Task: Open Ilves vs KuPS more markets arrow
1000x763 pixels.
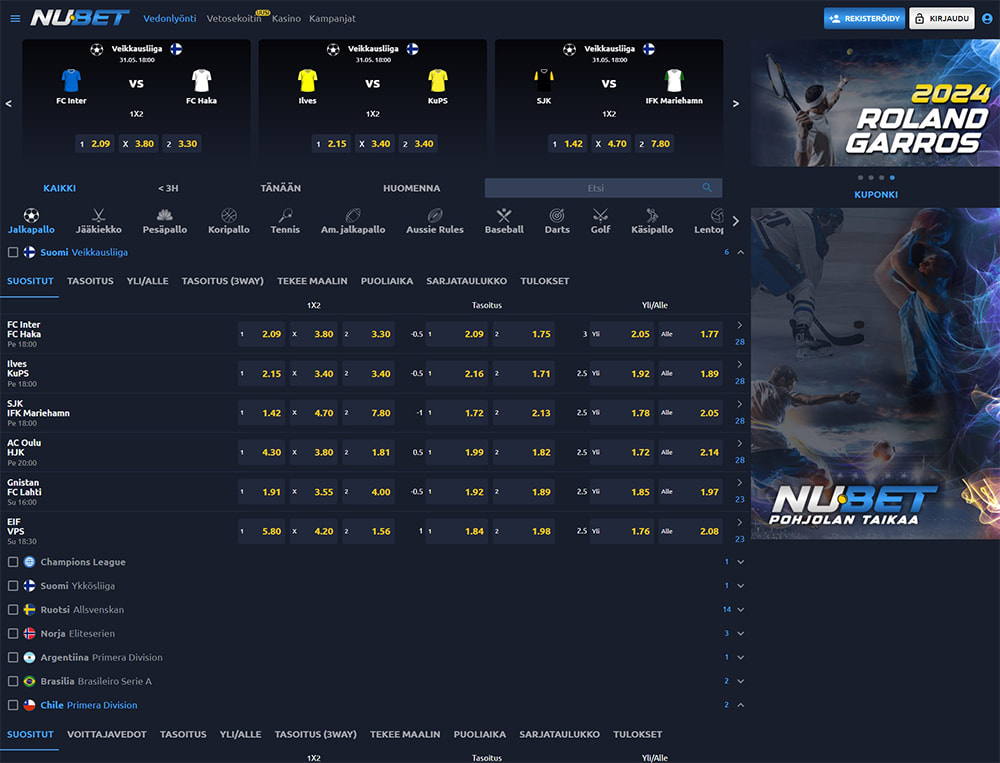Action: click(740, 364)
